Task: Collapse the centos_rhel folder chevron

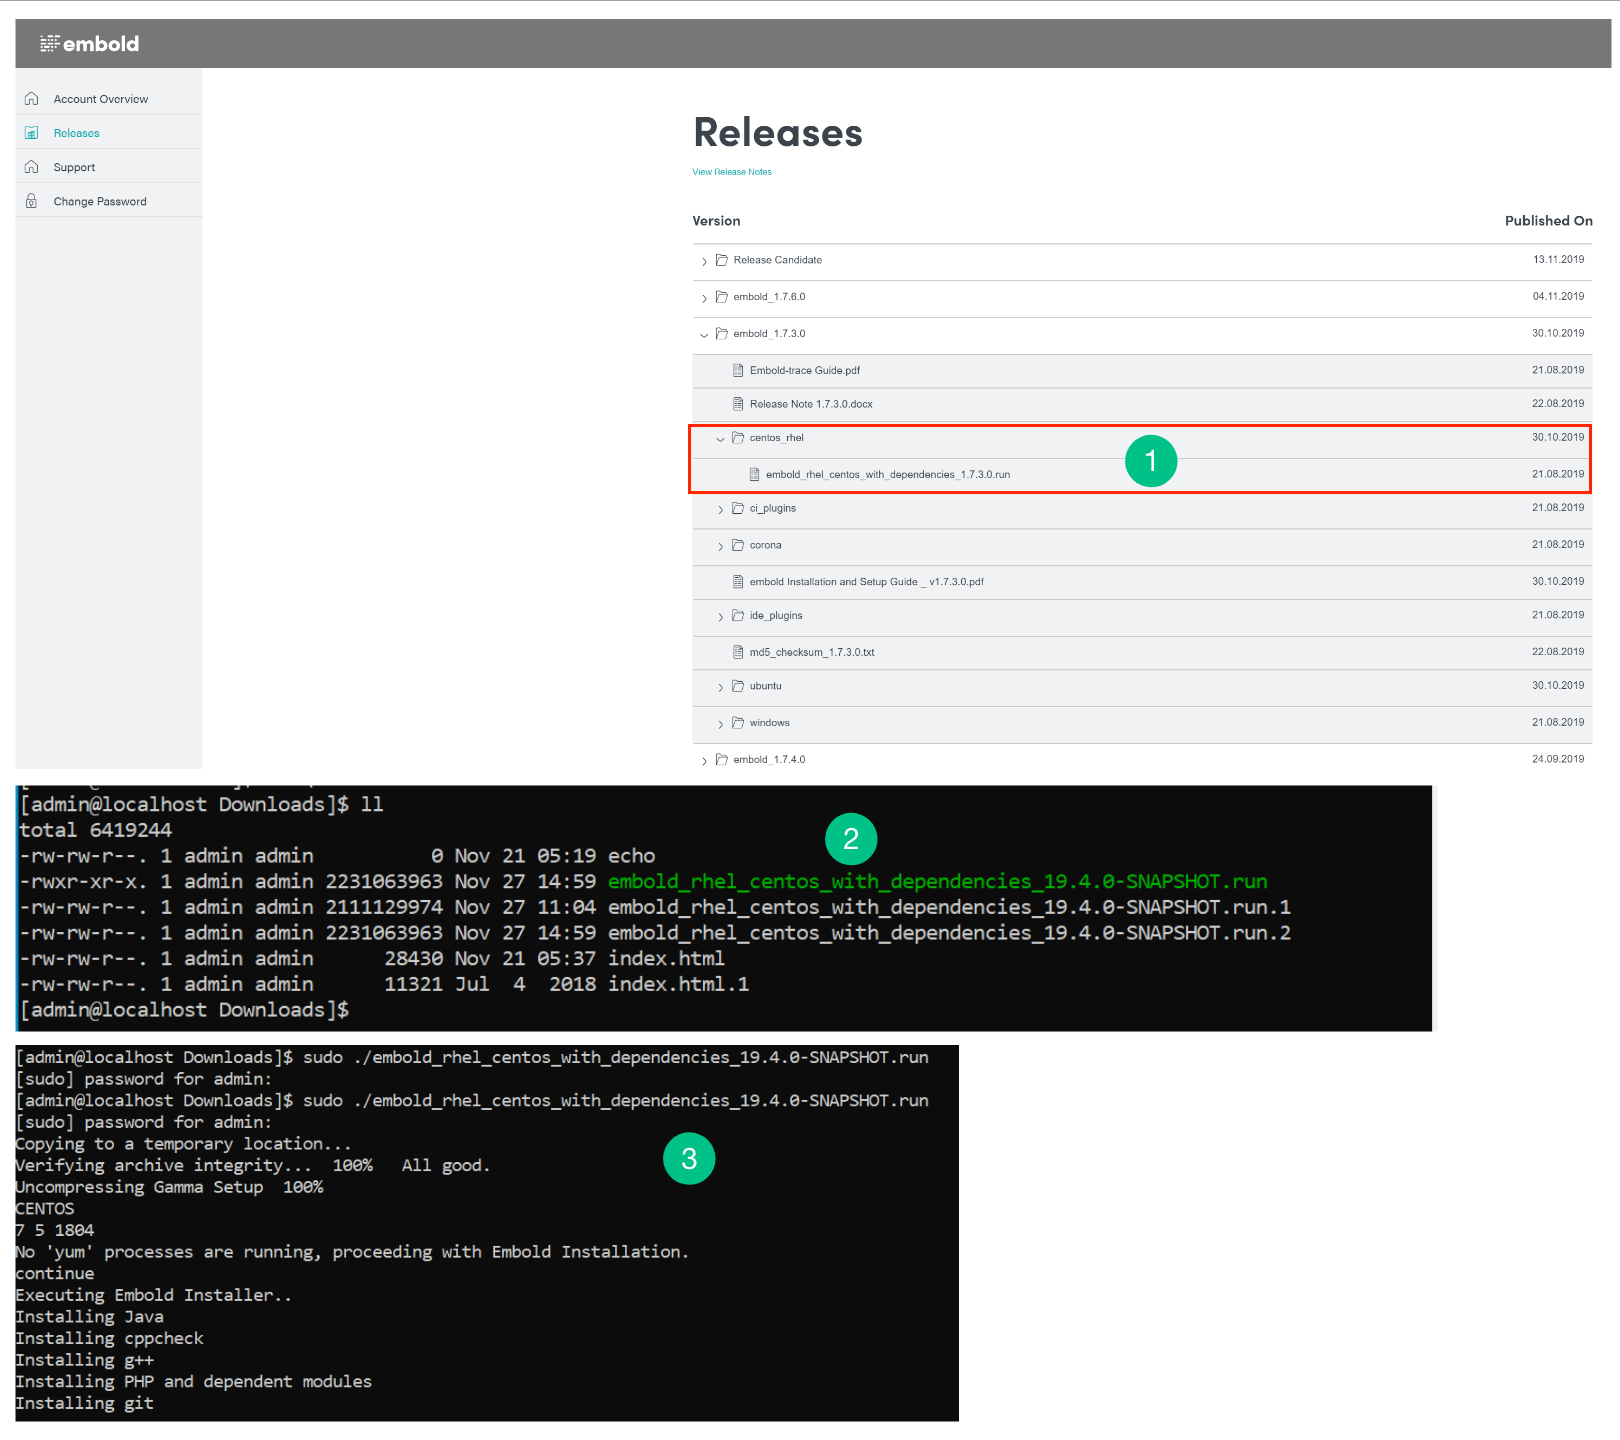Action: pyautogui.click(x=720, y=439)
